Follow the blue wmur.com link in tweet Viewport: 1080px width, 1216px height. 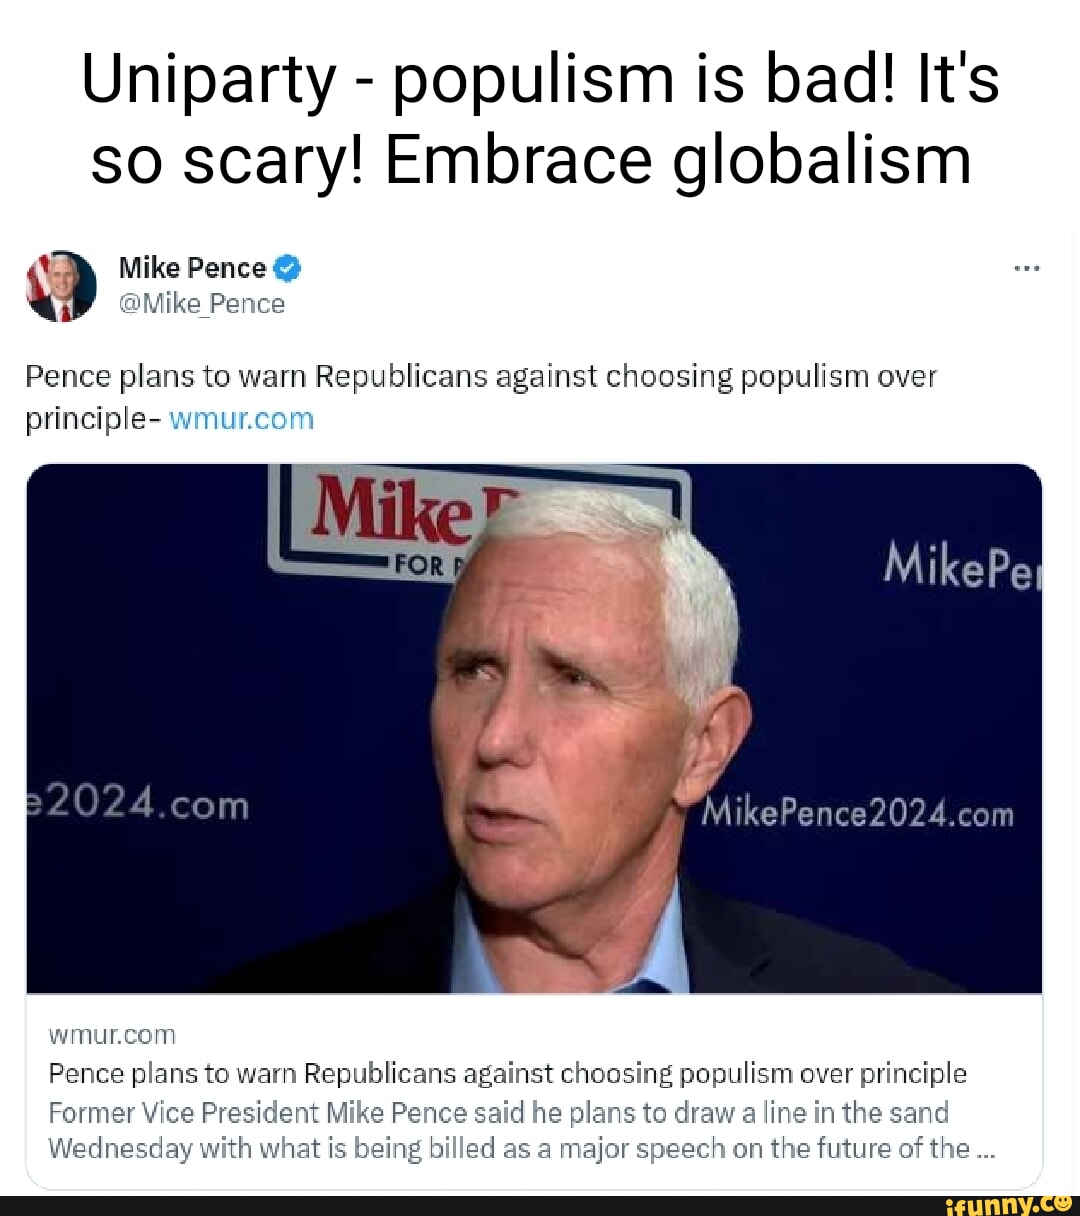tap(242, 418)
